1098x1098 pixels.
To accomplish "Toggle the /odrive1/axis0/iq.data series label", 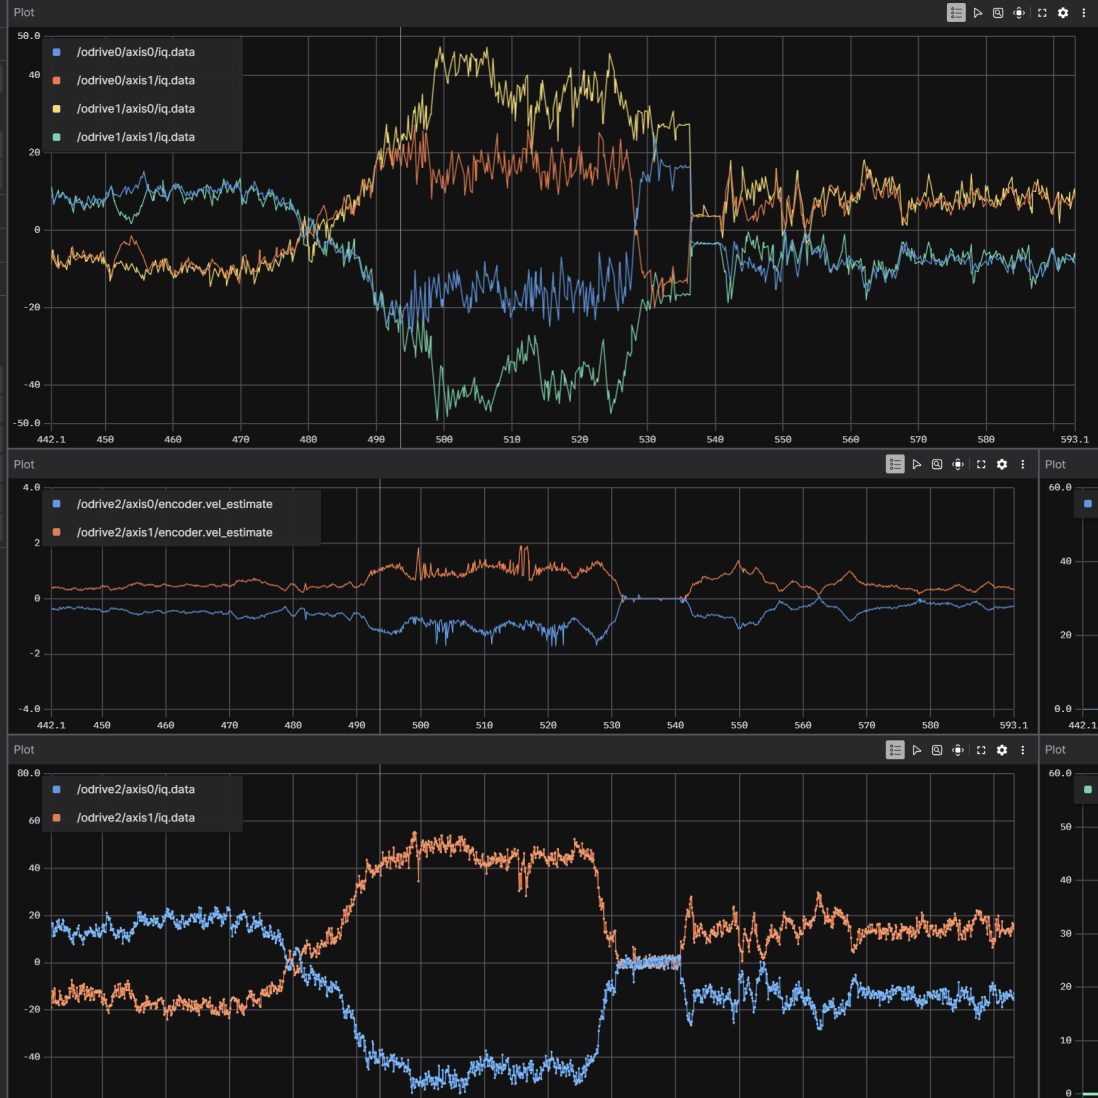I will click(x=136, y=109).
